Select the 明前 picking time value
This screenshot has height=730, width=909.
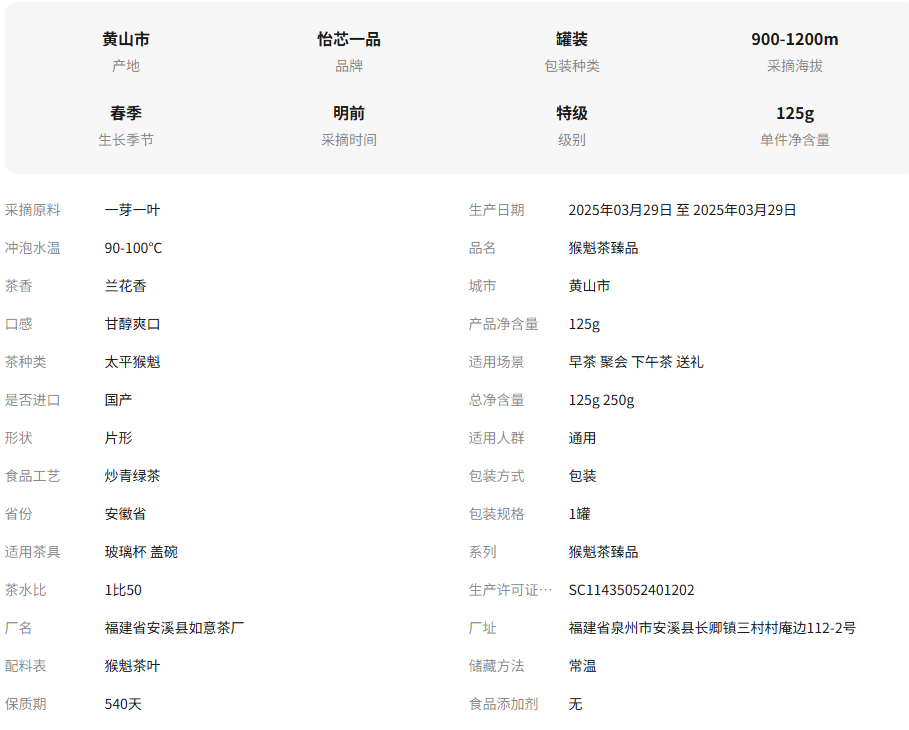(x=349, y=113)
